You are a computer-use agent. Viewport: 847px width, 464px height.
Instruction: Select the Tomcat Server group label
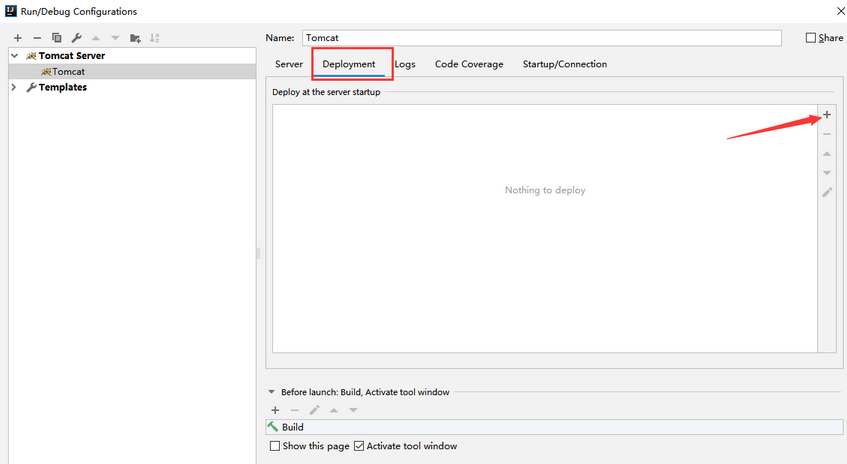pos(72,56)
